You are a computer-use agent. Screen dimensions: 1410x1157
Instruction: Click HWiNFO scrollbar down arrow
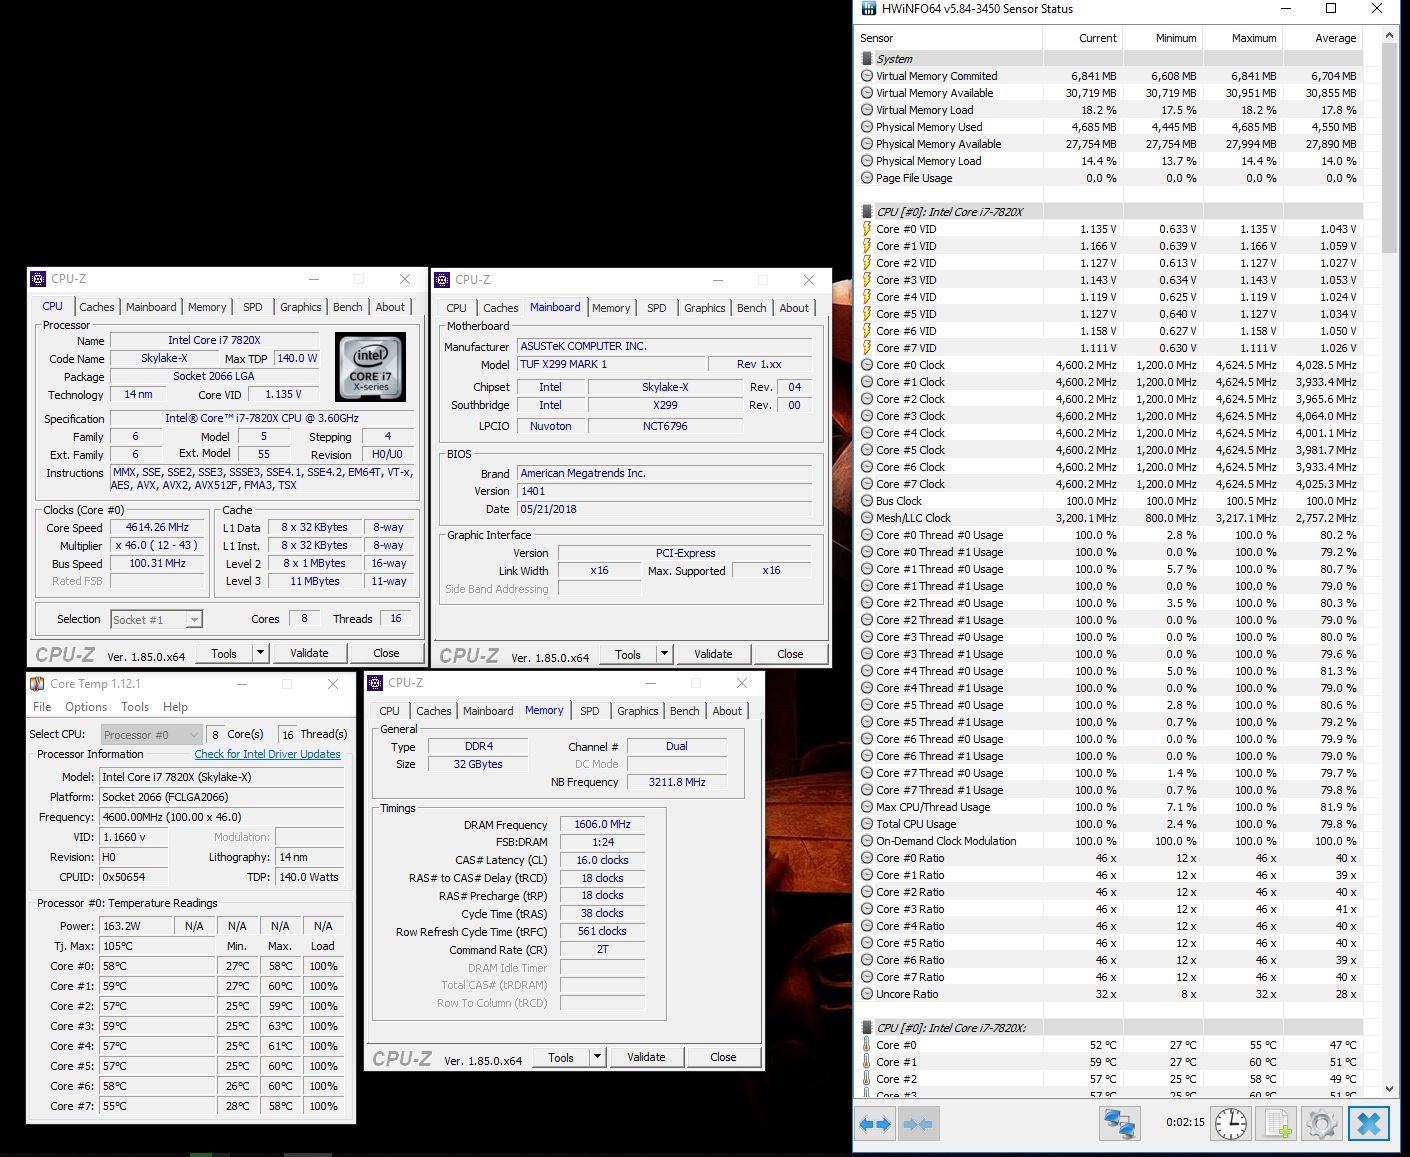[x=1390, y=1089]
